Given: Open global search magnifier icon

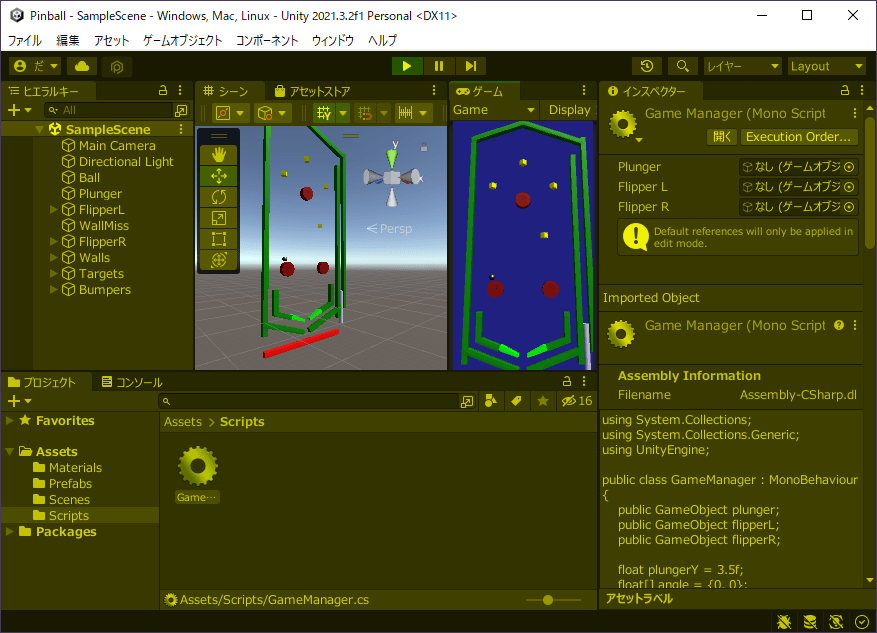Looking at the screenshot, I should pos(682,66).
